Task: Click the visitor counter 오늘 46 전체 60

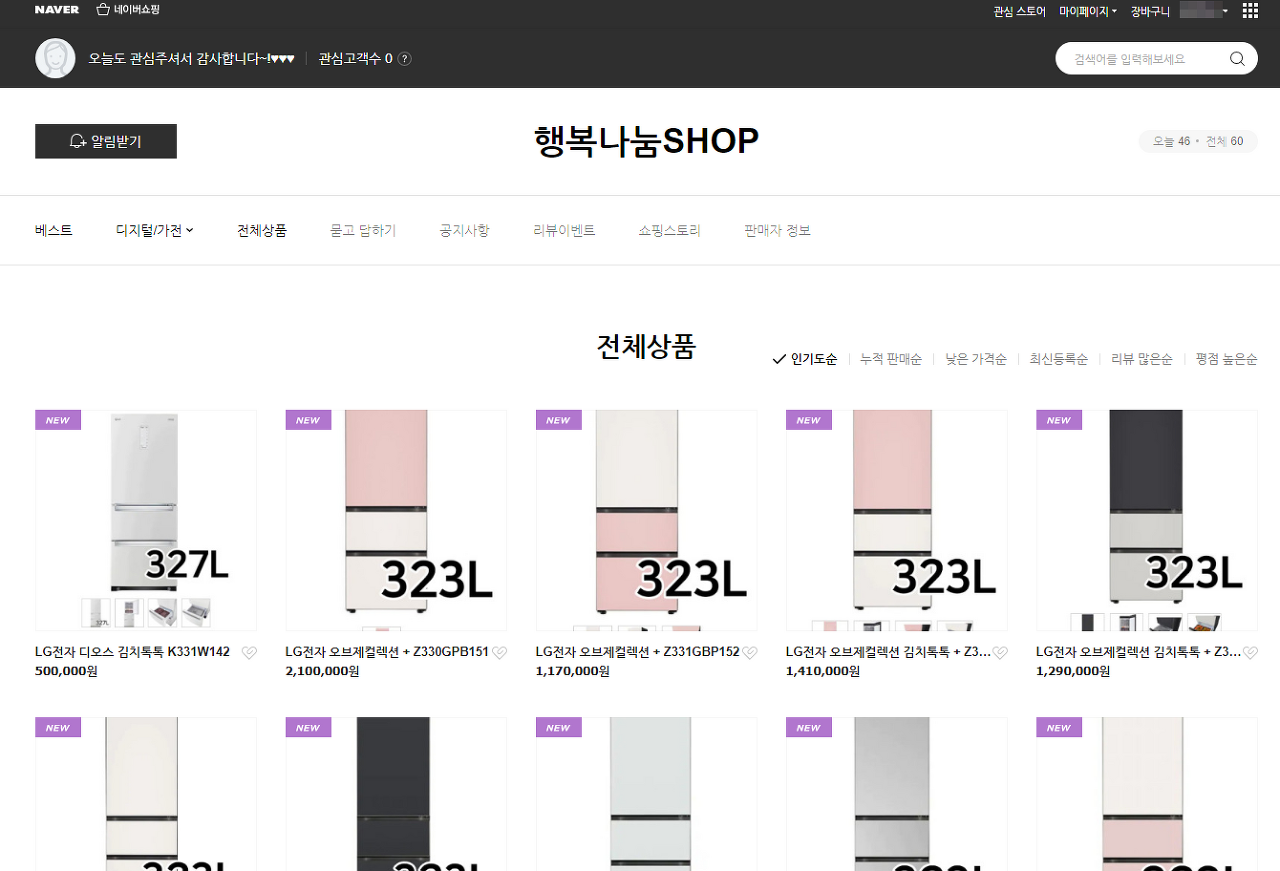Action: (x=1198, y=141)
